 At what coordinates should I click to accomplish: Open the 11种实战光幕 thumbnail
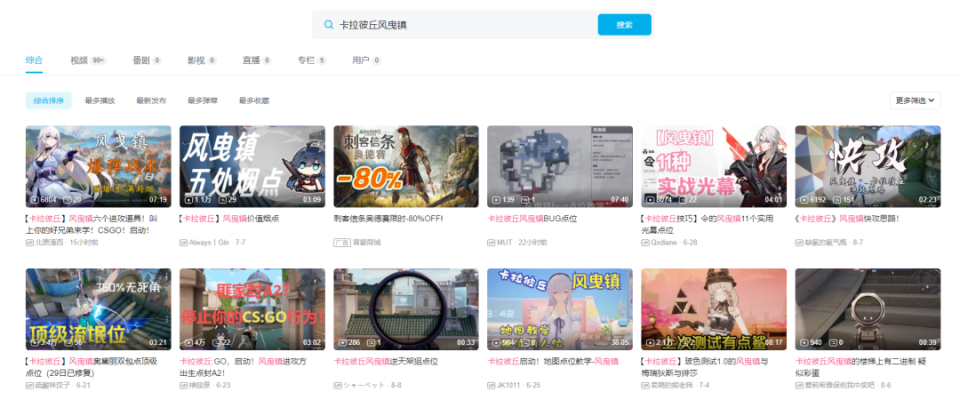coord(714,167)
